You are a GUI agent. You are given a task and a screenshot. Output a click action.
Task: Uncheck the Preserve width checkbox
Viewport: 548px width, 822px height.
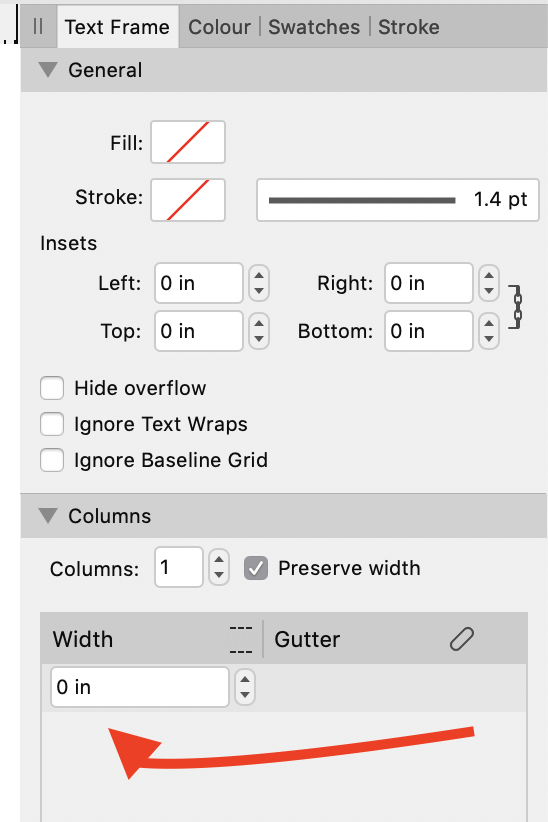(x=256, y=568)
